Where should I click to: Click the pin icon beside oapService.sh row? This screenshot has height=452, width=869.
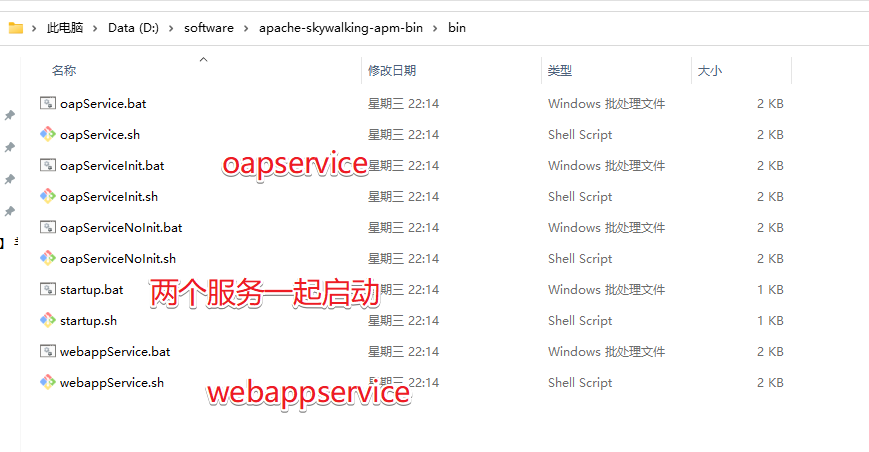click(x=9, y=147)
